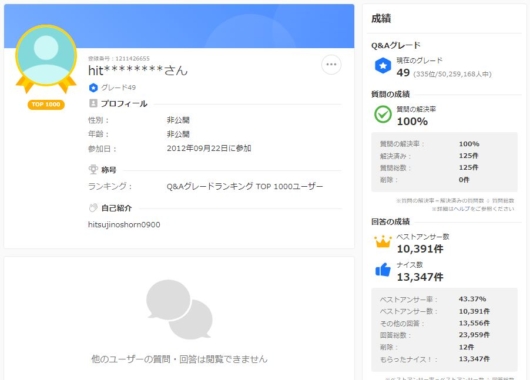Click the もらったナイス！ 13,347件 value
Viewport: 530px width, 380px height.
pos(474,359)
